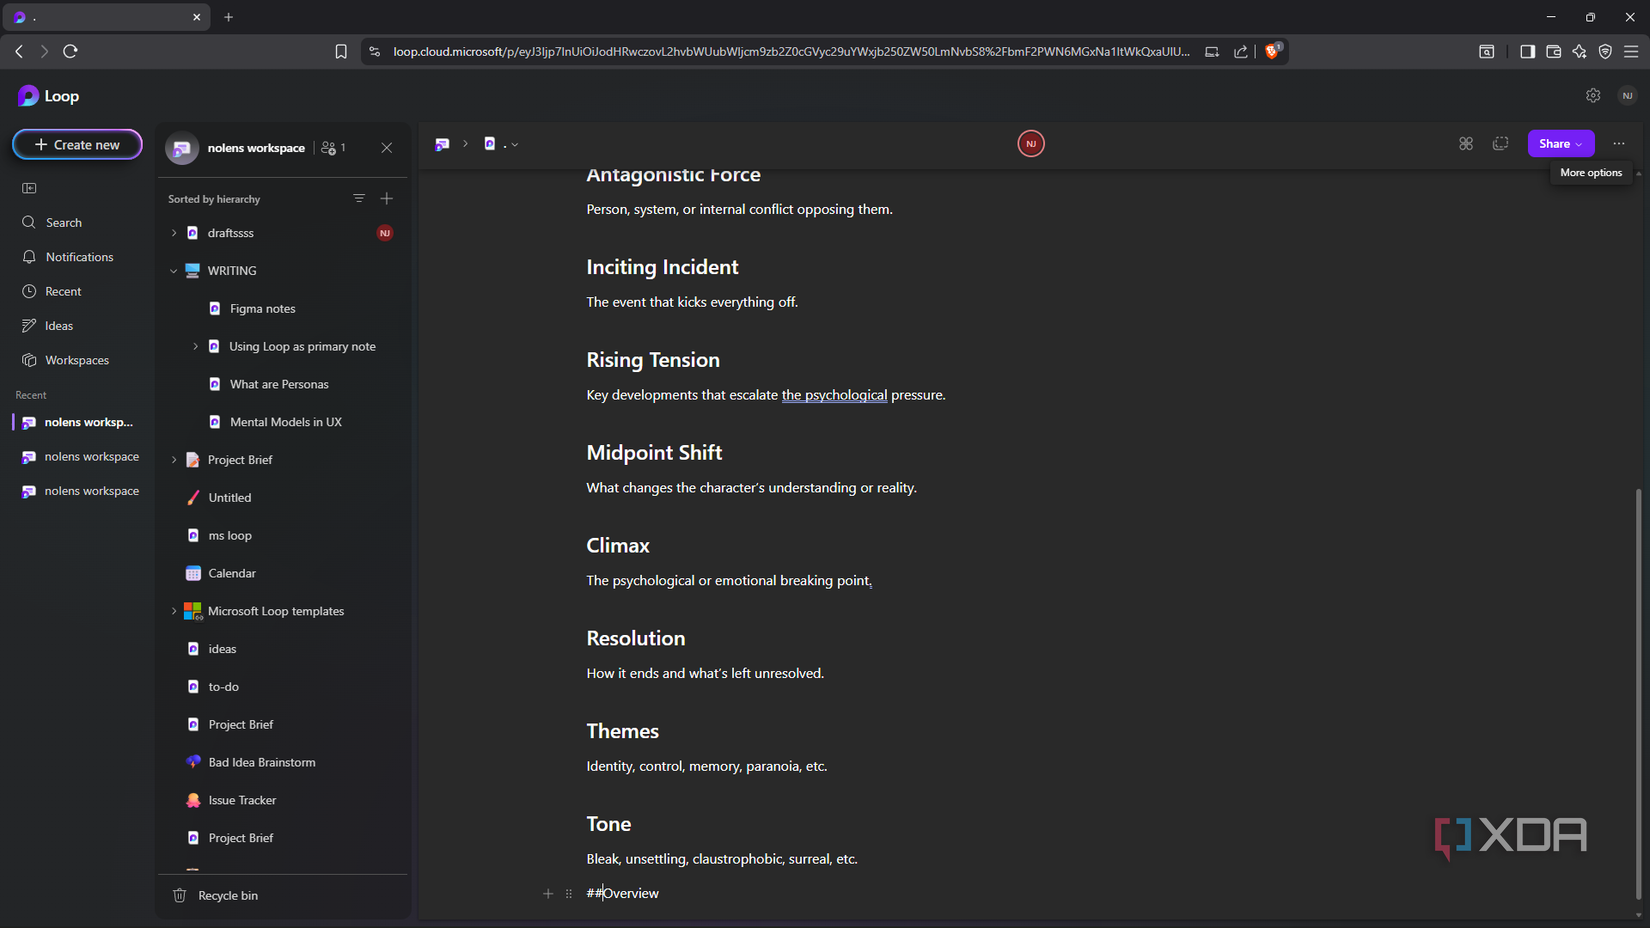The height and width of the screenshot is (928, 1650).
Task: Click the More options ellipsis icon
Action: click(1619, 144)
